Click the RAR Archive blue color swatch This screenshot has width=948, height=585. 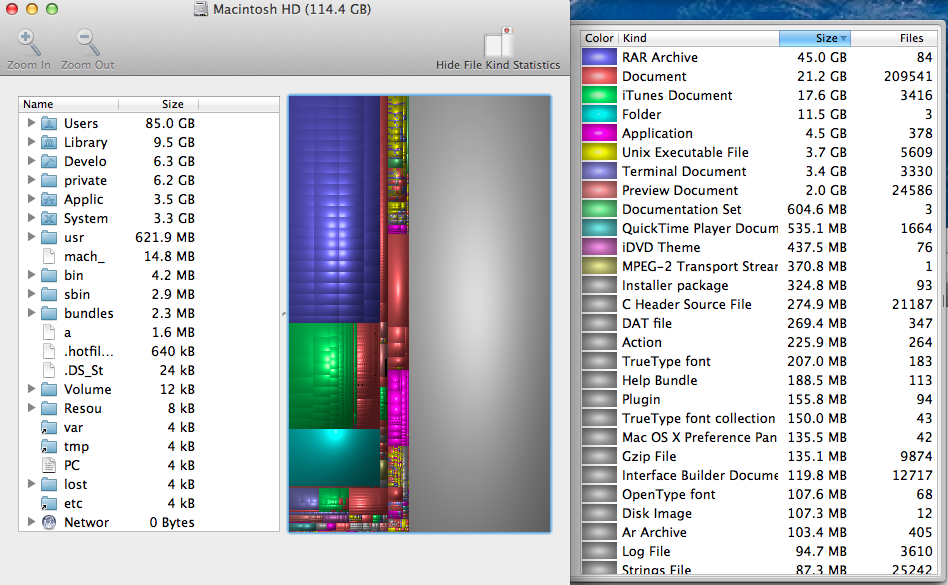point(599,57)
